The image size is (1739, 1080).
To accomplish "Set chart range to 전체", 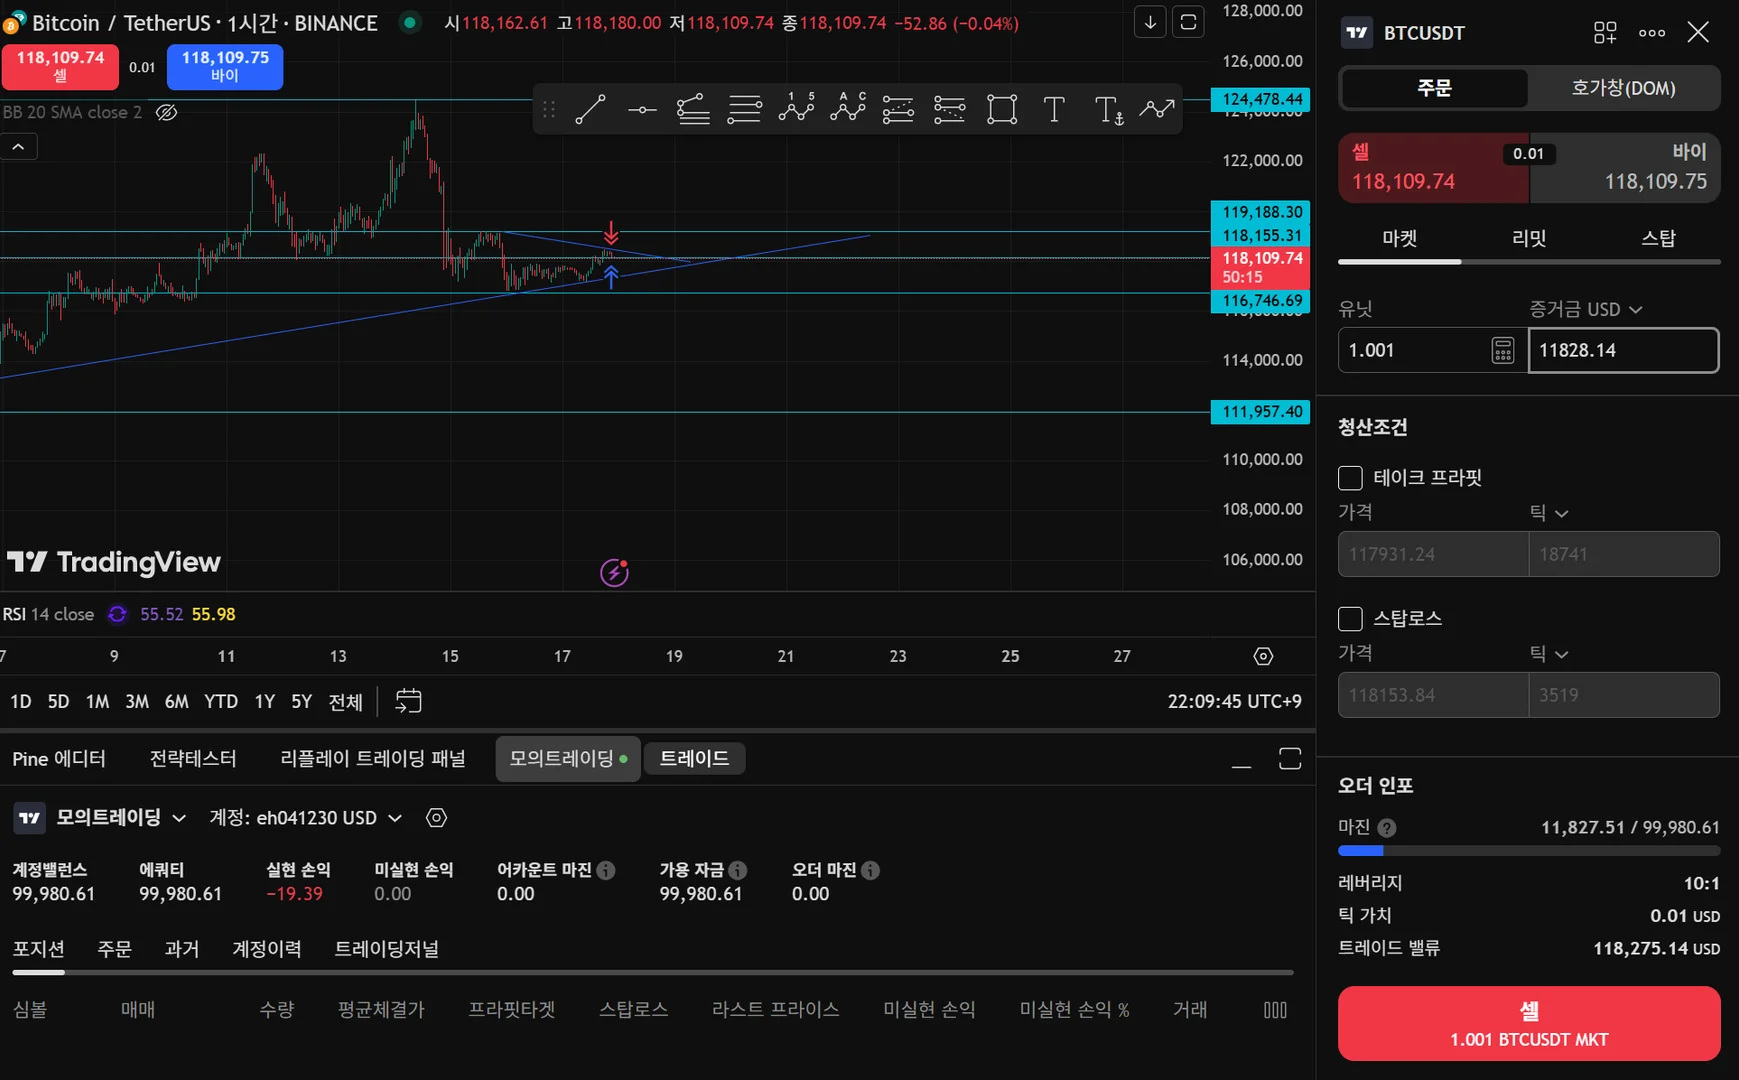I will coord(345,702).
